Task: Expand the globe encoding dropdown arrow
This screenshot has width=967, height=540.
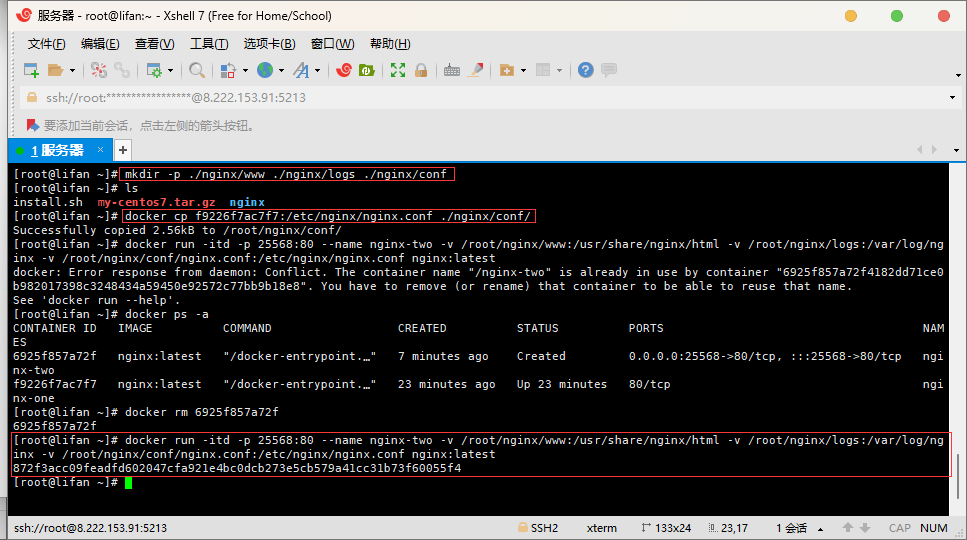Action: [281, 70]
